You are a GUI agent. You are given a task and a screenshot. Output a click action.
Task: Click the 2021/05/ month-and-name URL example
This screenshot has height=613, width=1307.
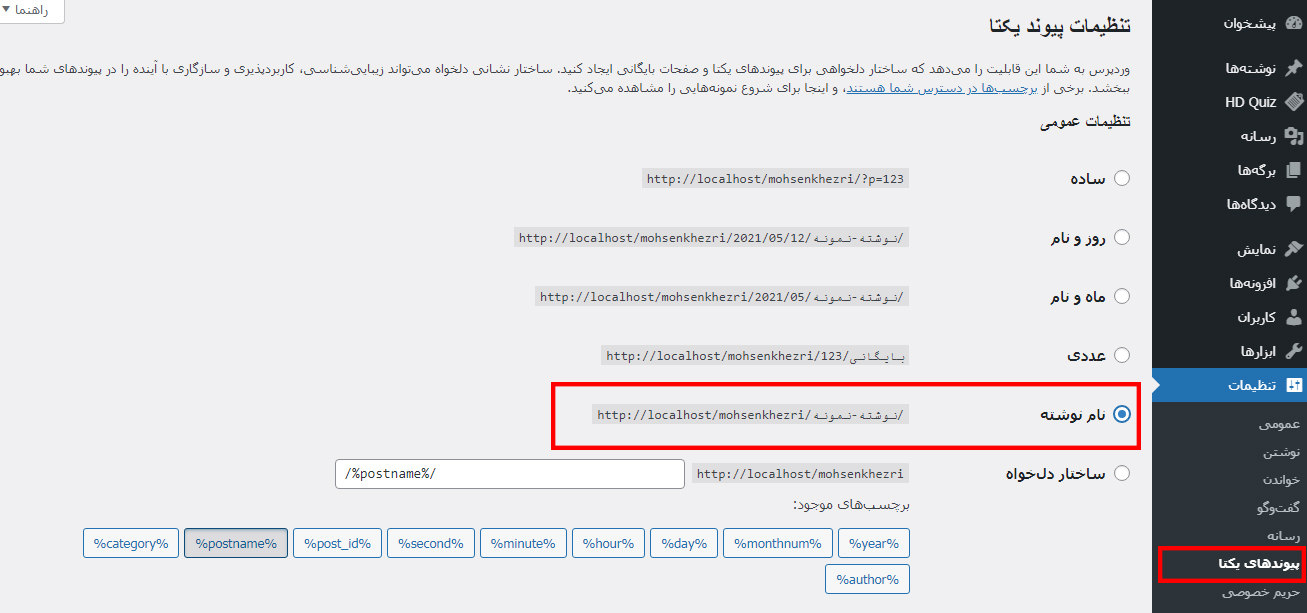point(722,297)
